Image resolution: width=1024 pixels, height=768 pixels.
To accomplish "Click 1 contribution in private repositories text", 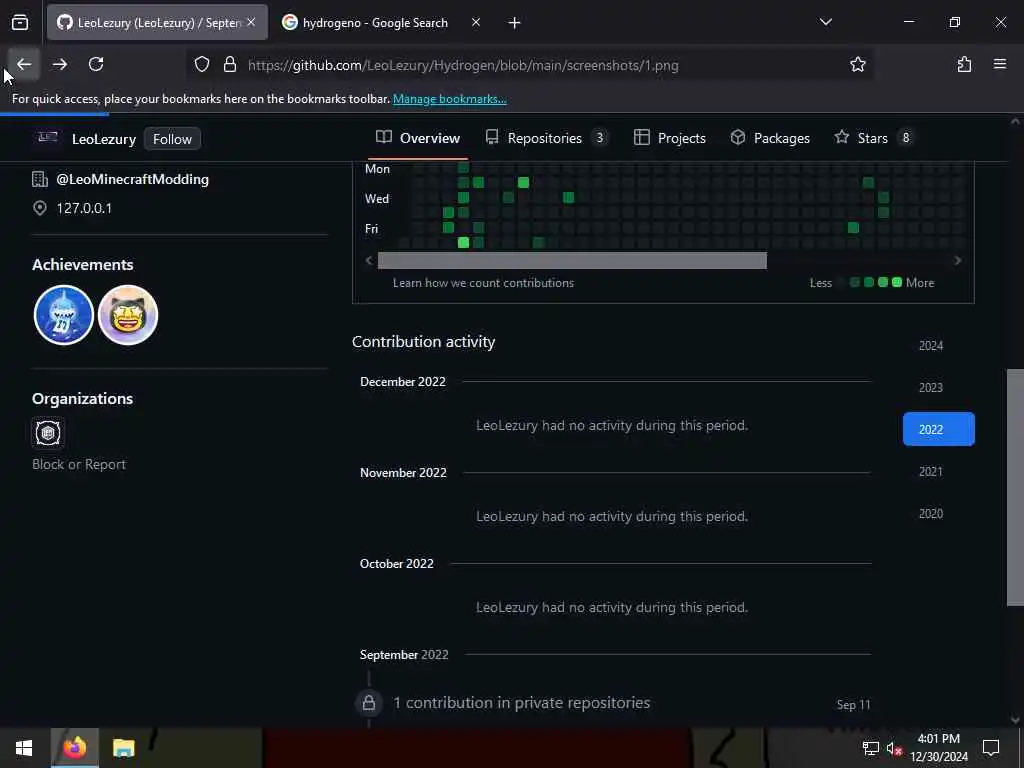I will coord(522,703).
